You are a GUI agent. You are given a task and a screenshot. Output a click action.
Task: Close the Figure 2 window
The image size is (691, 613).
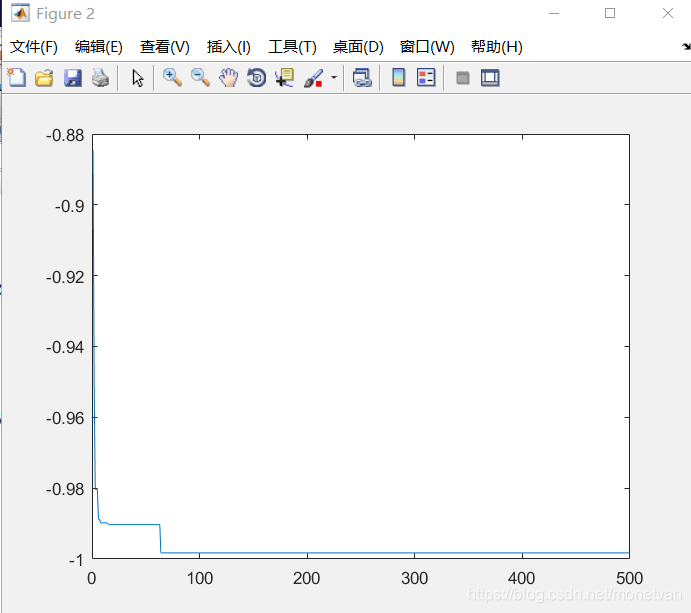pos(668,13)
